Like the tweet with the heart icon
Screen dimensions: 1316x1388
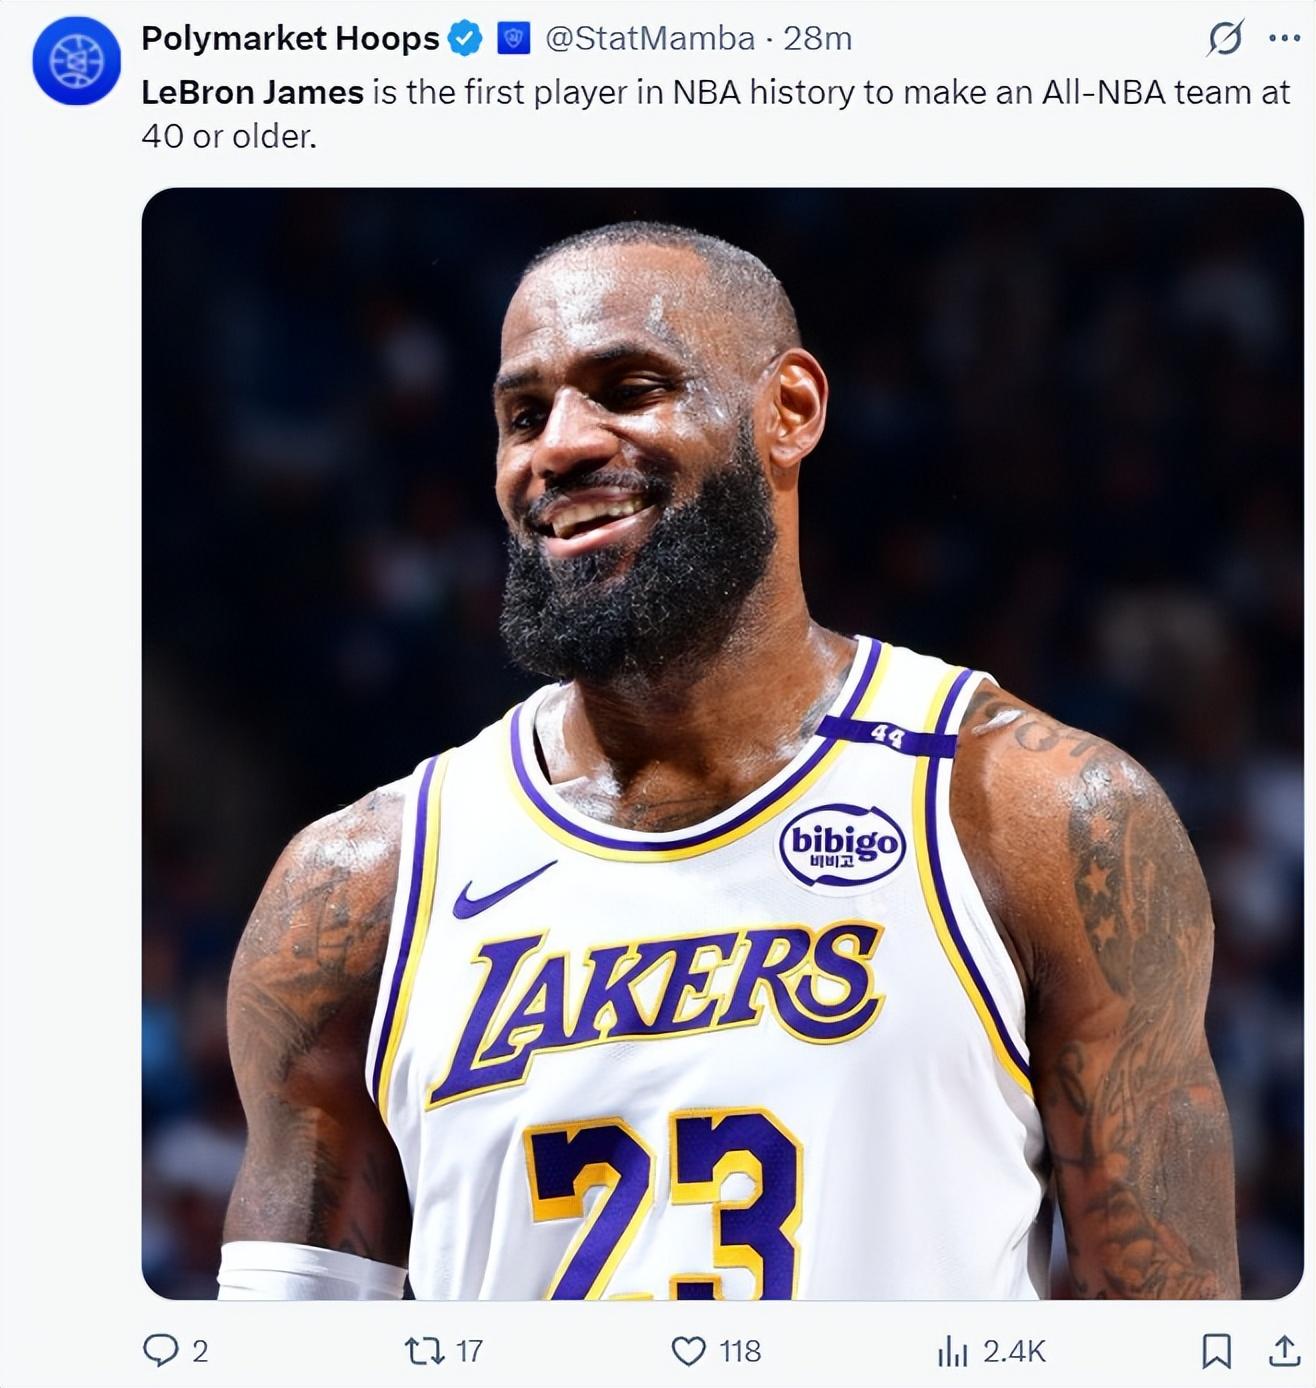coord(688,1351)
